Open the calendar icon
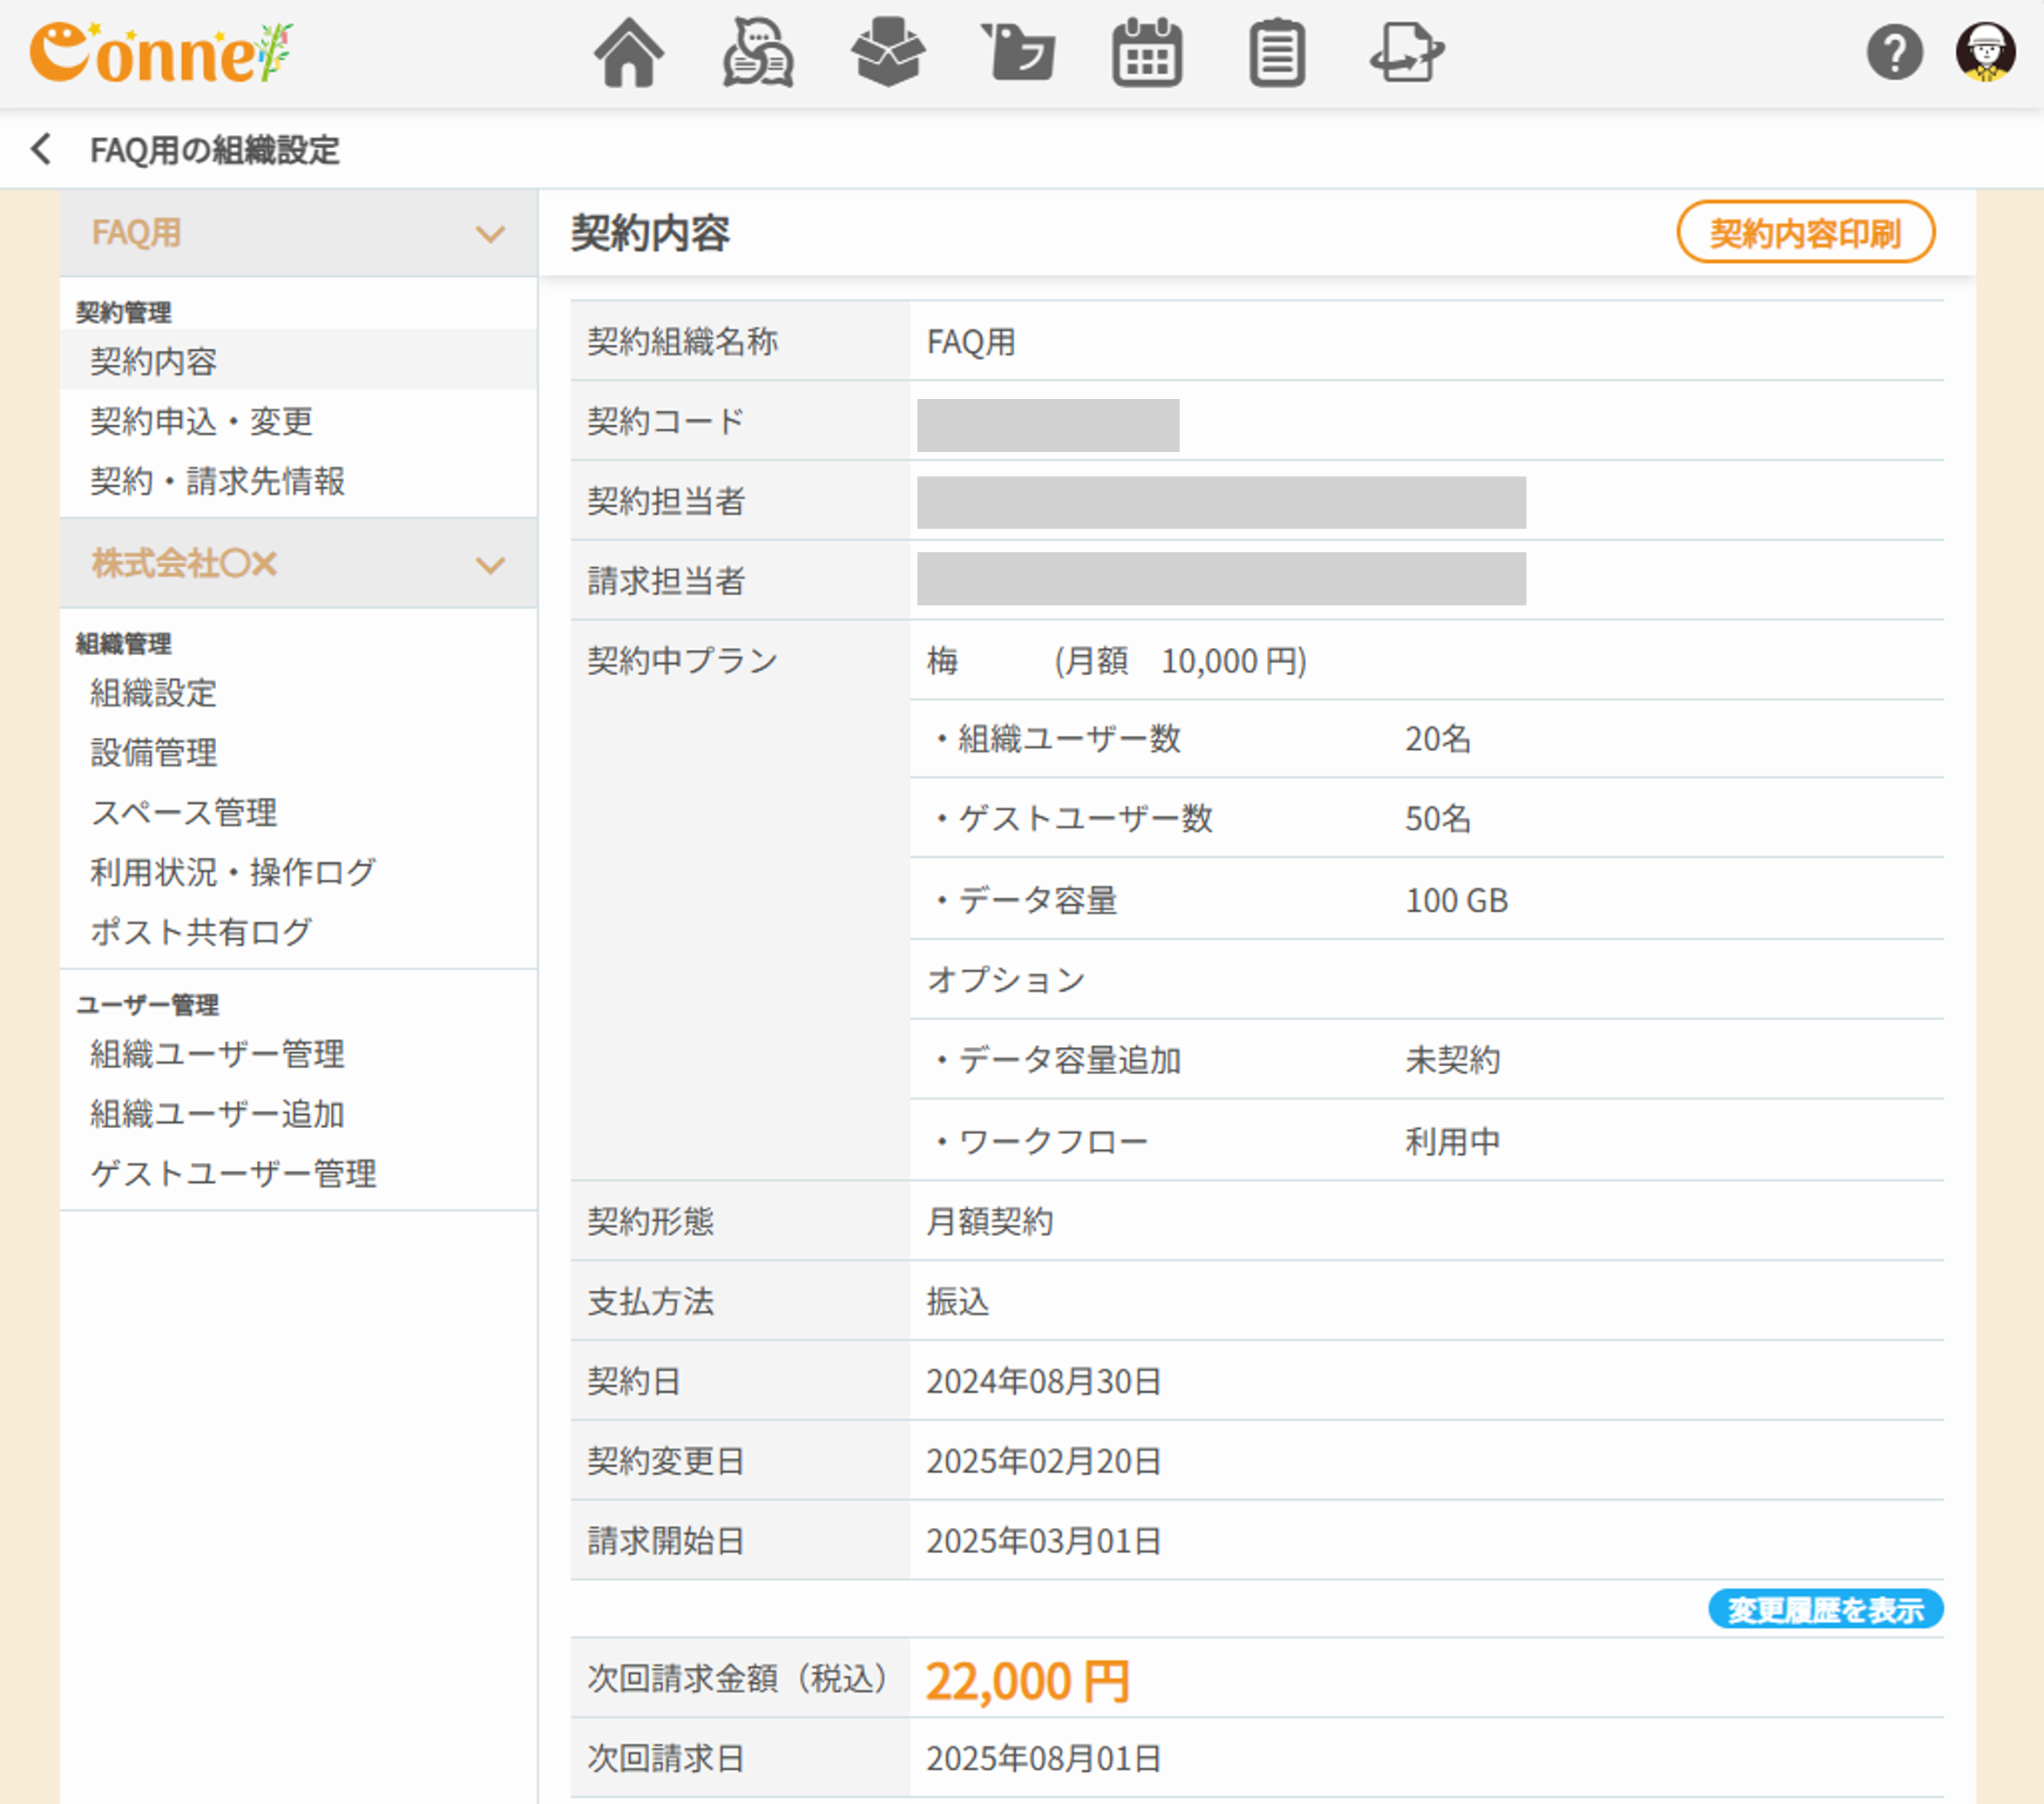 (1147, 53)
